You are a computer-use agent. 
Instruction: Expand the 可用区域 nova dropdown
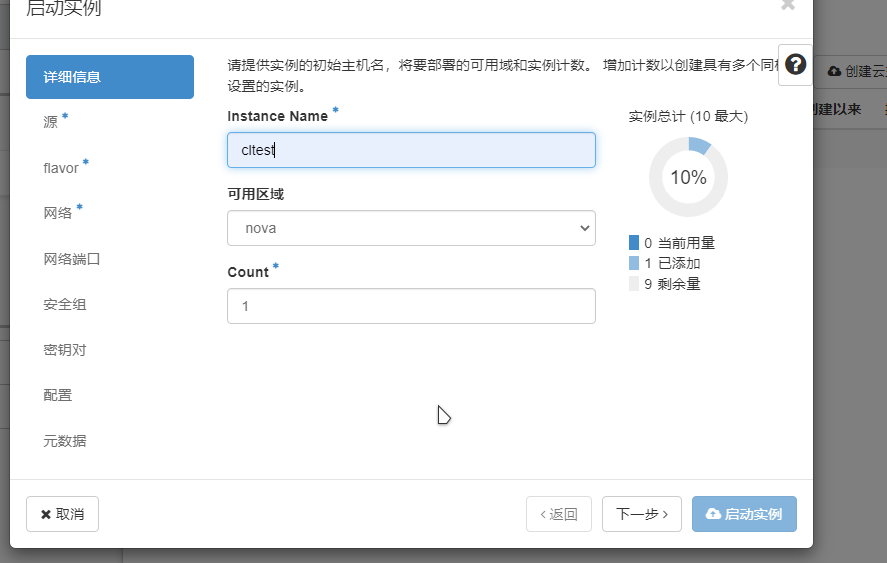pyautogui.click(x=411, y=228)
